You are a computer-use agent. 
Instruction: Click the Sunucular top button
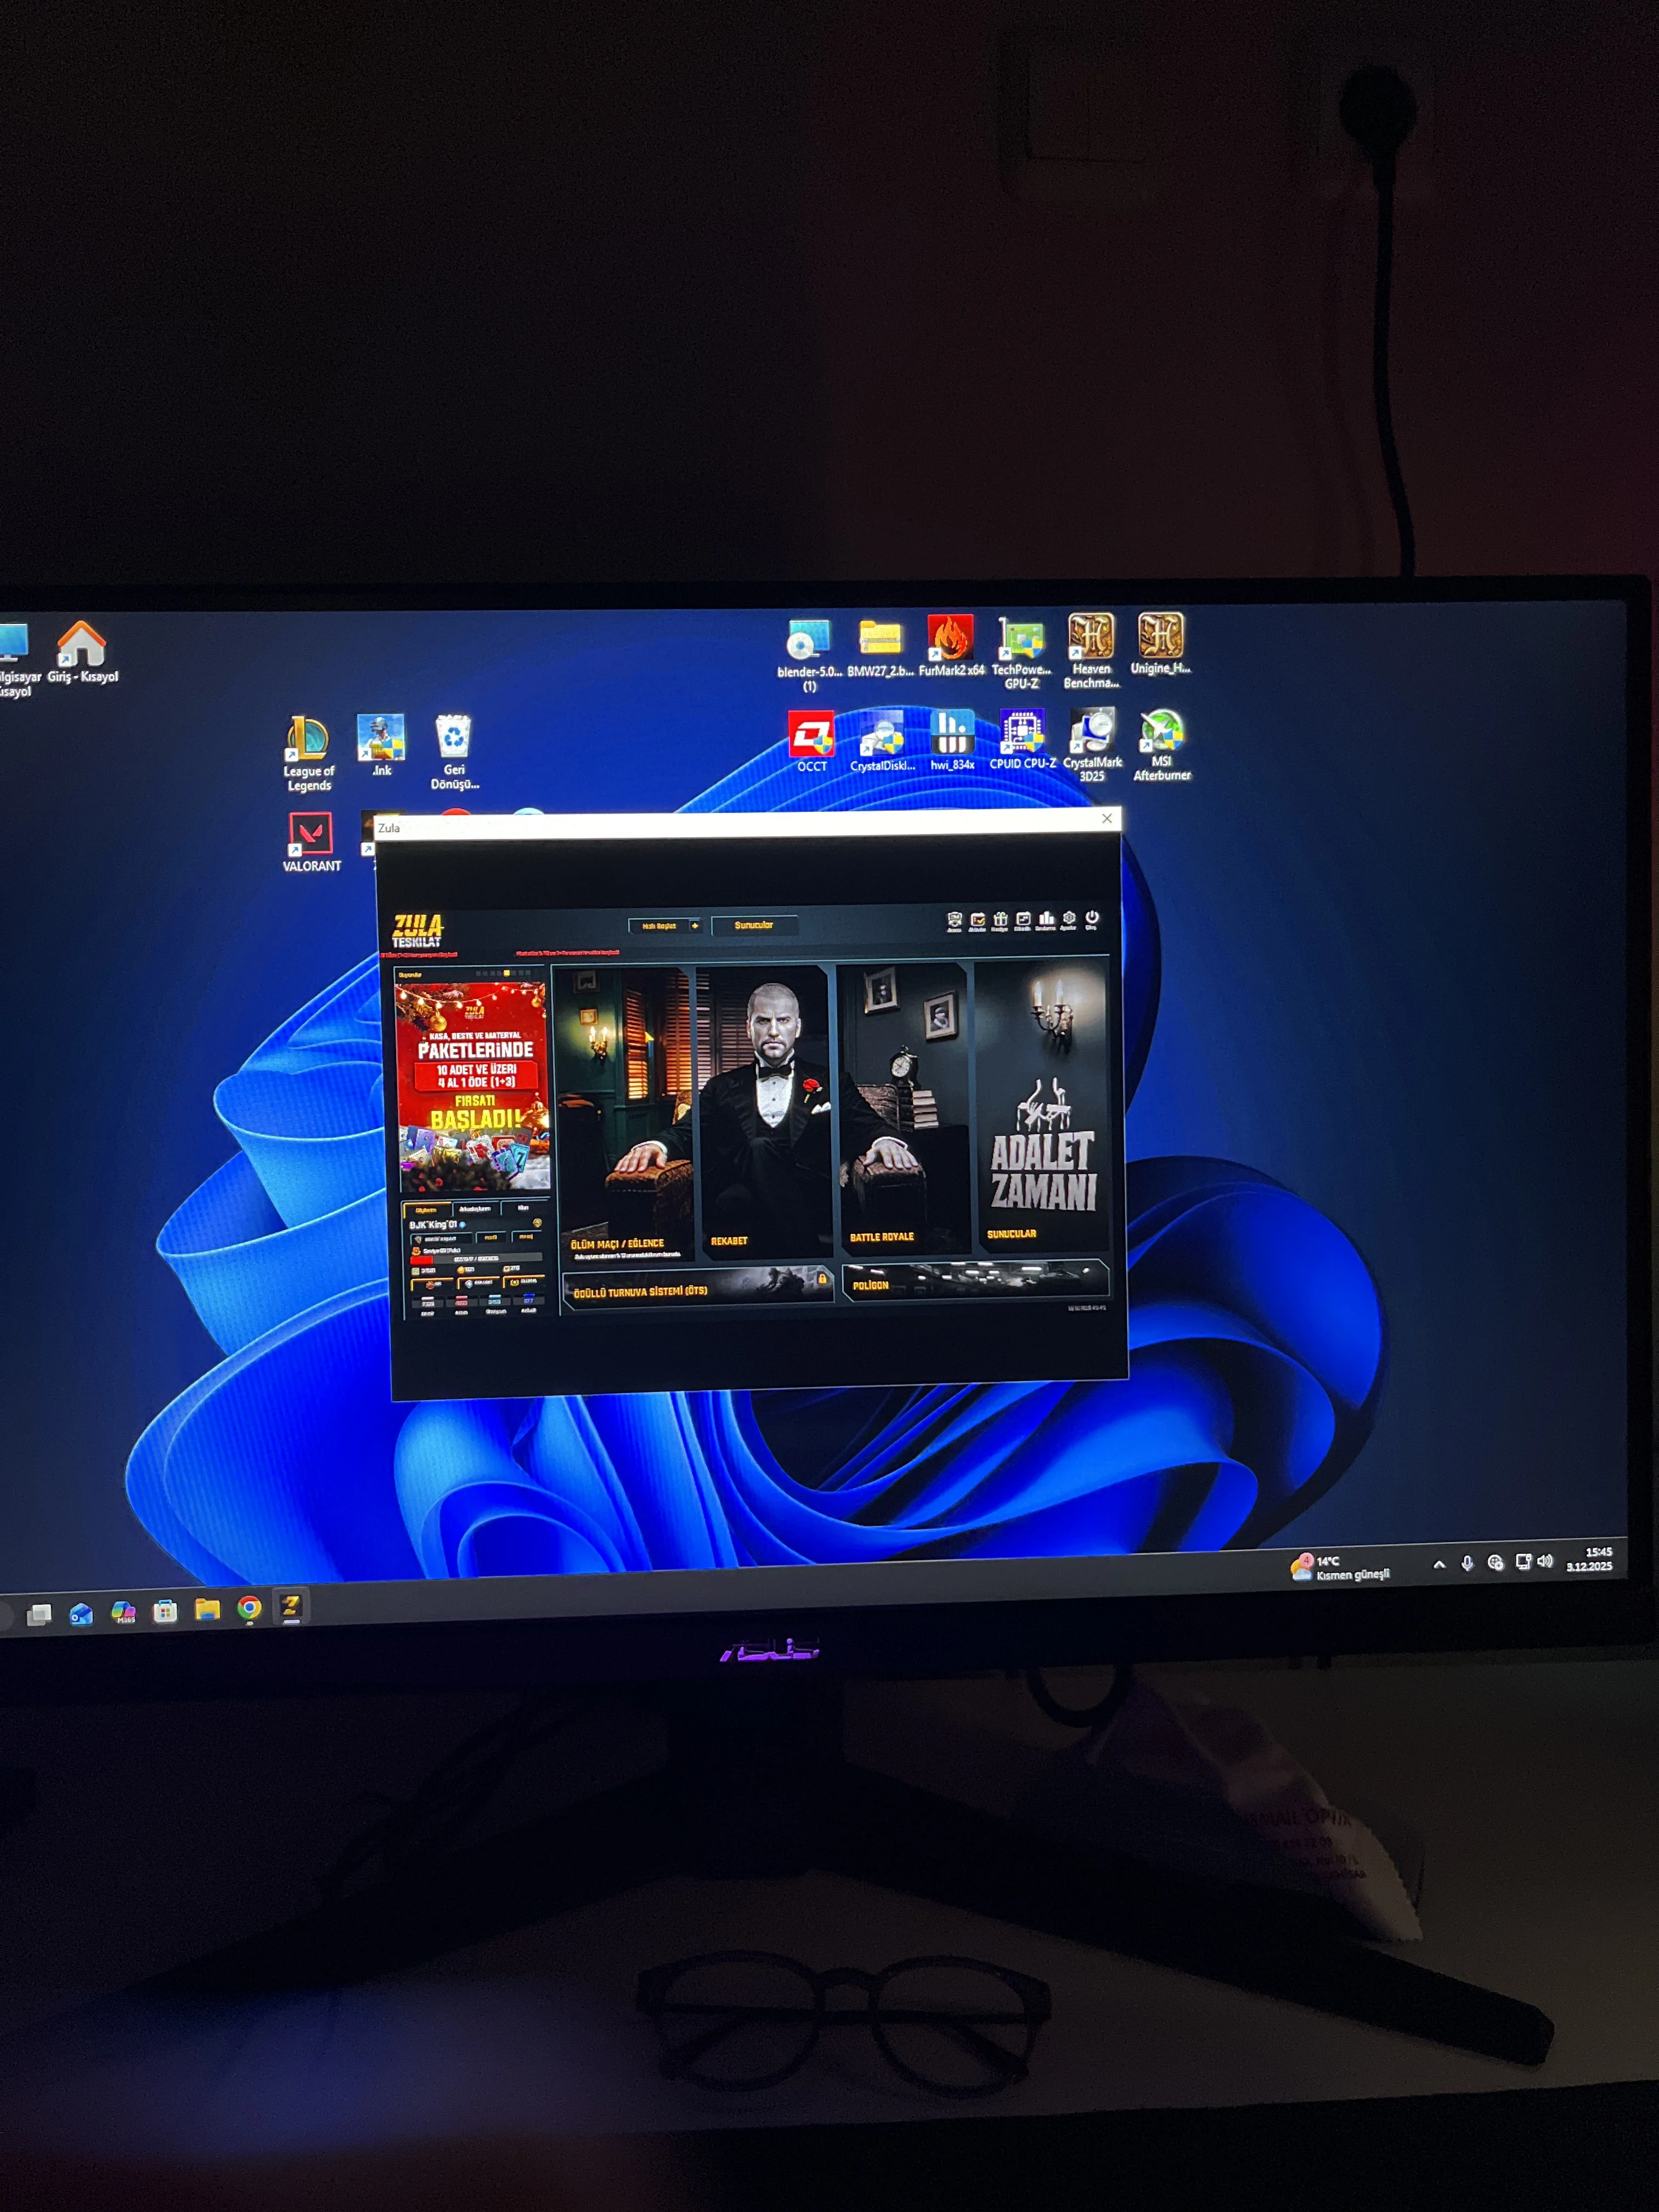pyautogui.click(x=754, y=926)
